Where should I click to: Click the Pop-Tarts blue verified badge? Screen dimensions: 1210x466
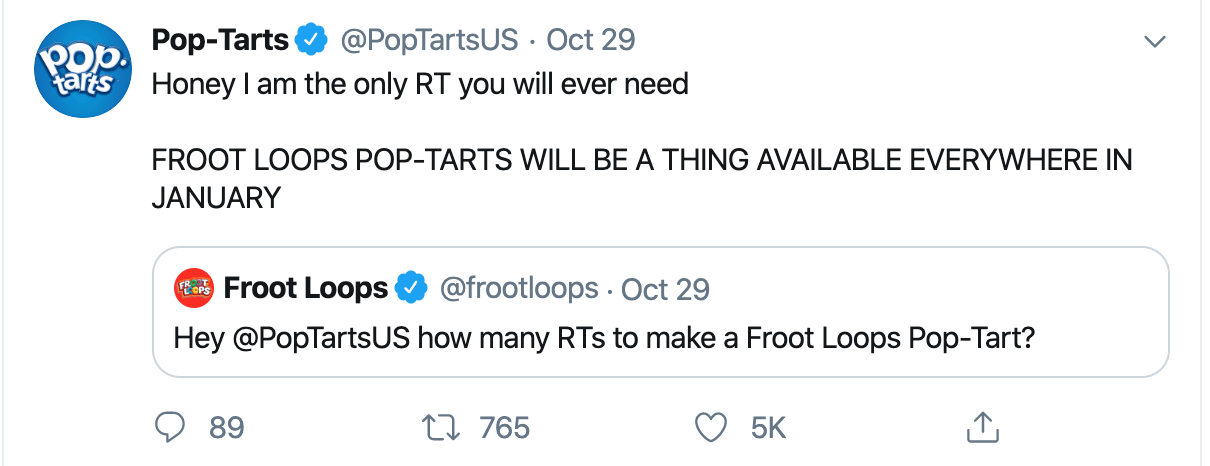tap(313, 41)
